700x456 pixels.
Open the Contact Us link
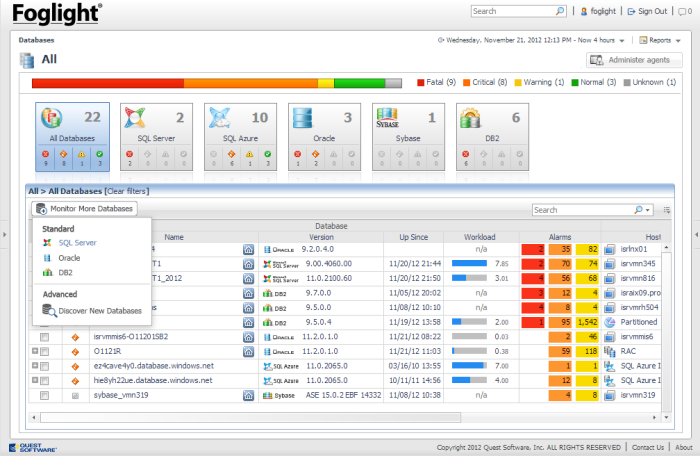648,447
